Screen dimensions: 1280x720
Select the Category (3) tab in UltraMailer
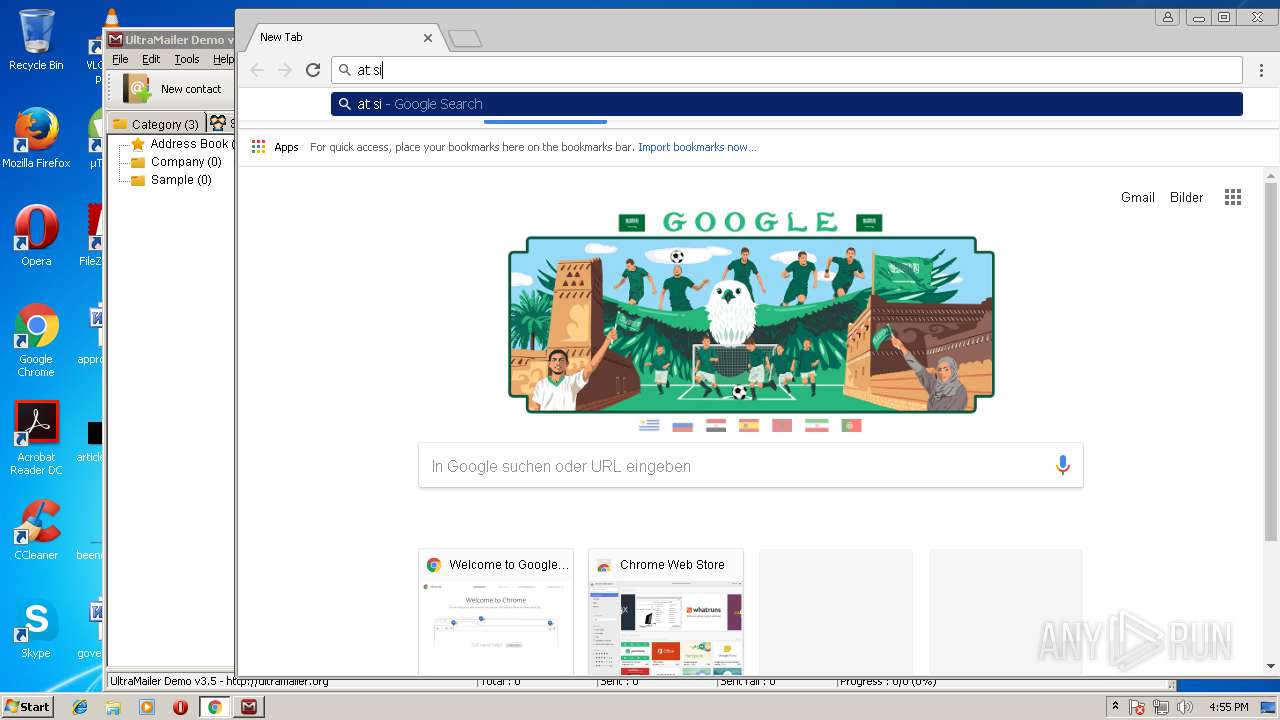point(155,124)
